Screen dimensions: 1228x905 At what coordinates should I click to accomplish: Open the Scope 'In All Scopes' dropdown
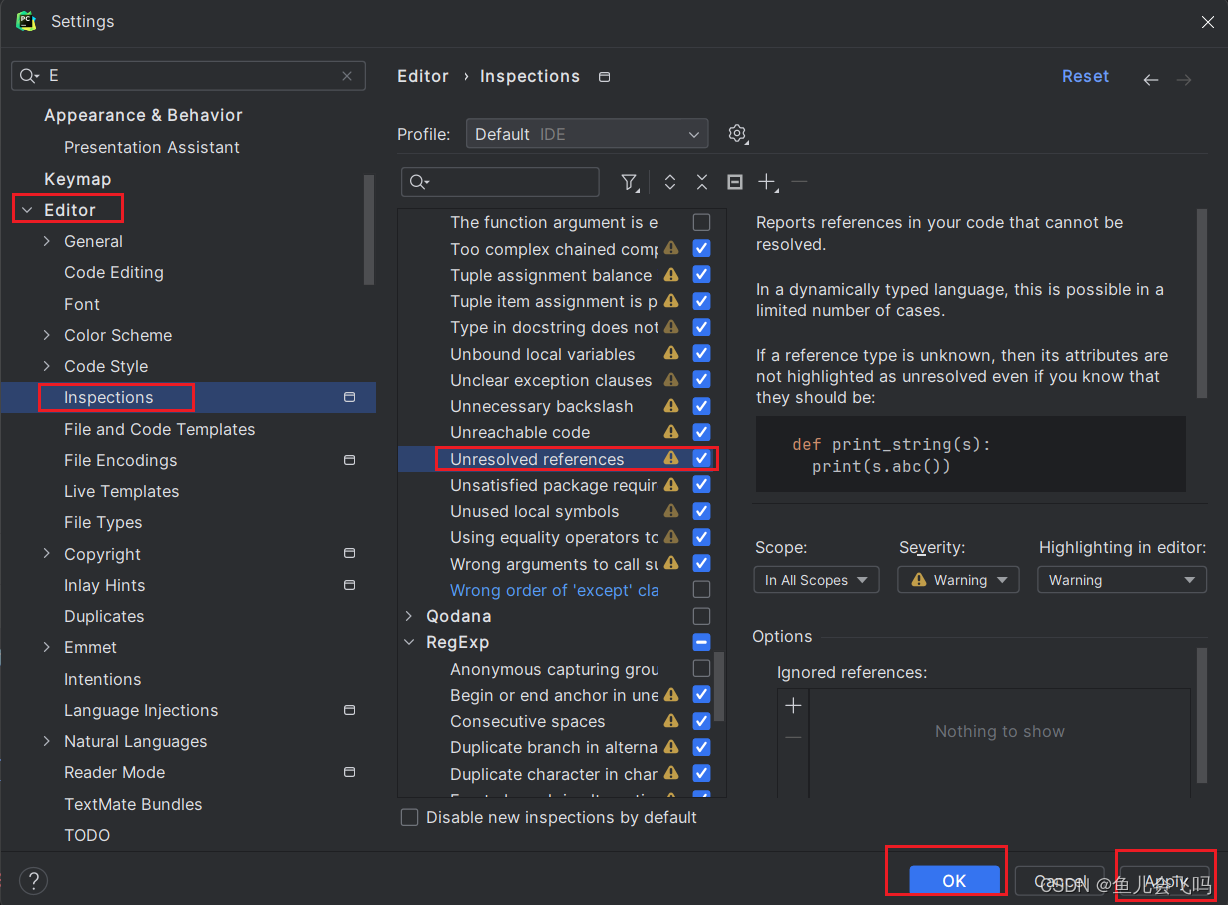pos(816,580)
